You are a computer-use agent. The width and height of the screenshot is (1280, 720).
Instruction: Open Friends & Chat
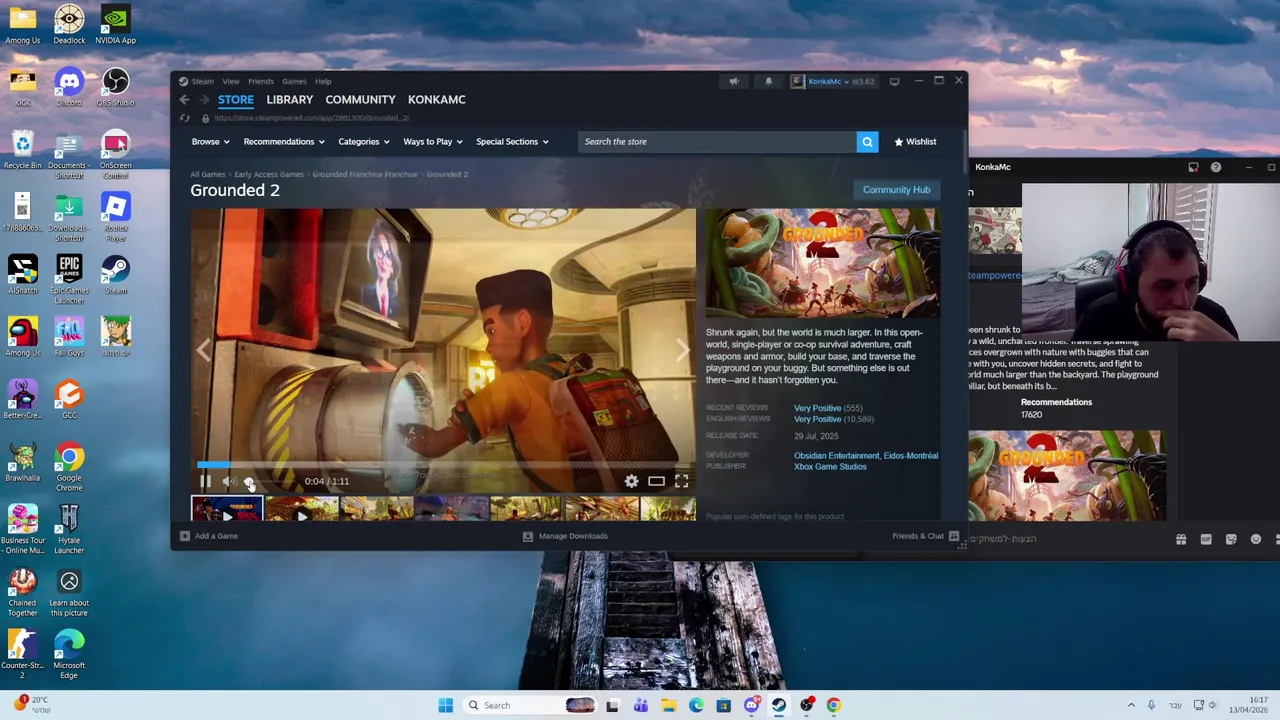pos(925,536)
